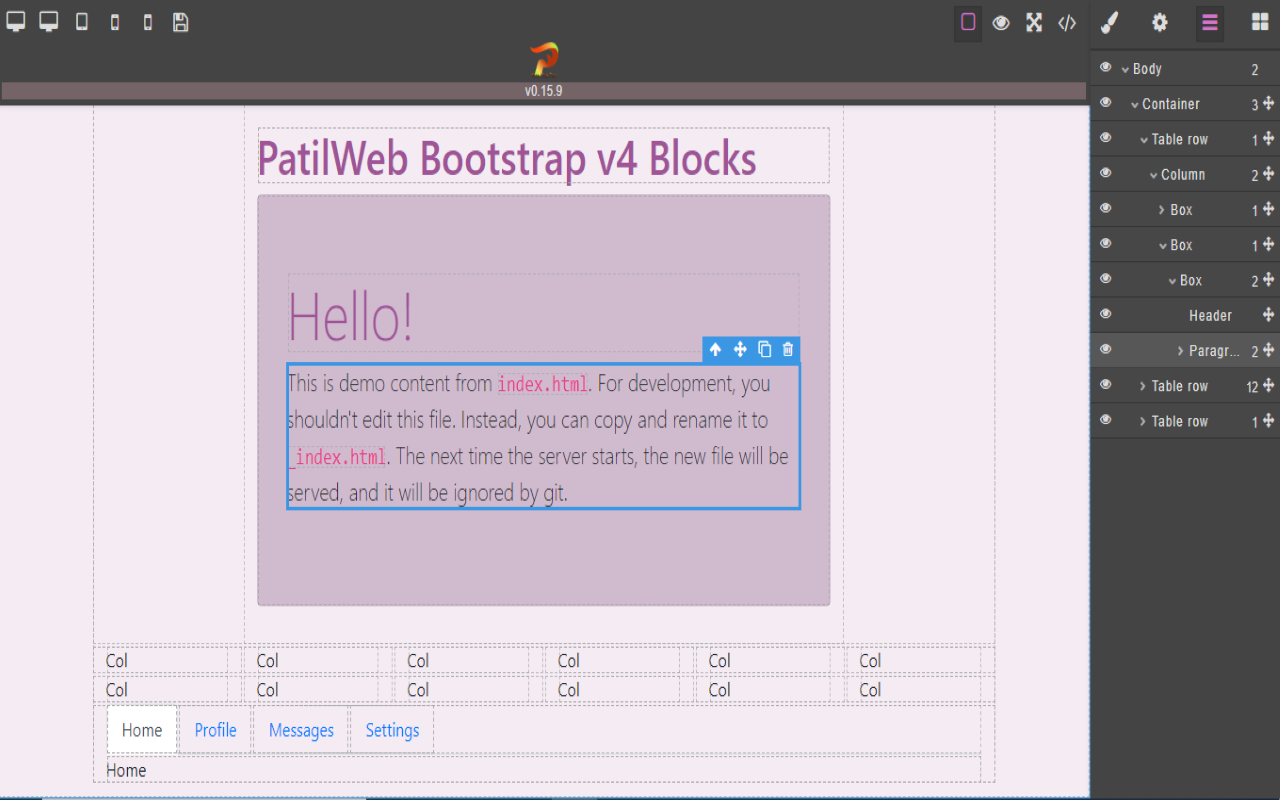
Task: Open the blocks library grid panel
Action: (1259, 22)
